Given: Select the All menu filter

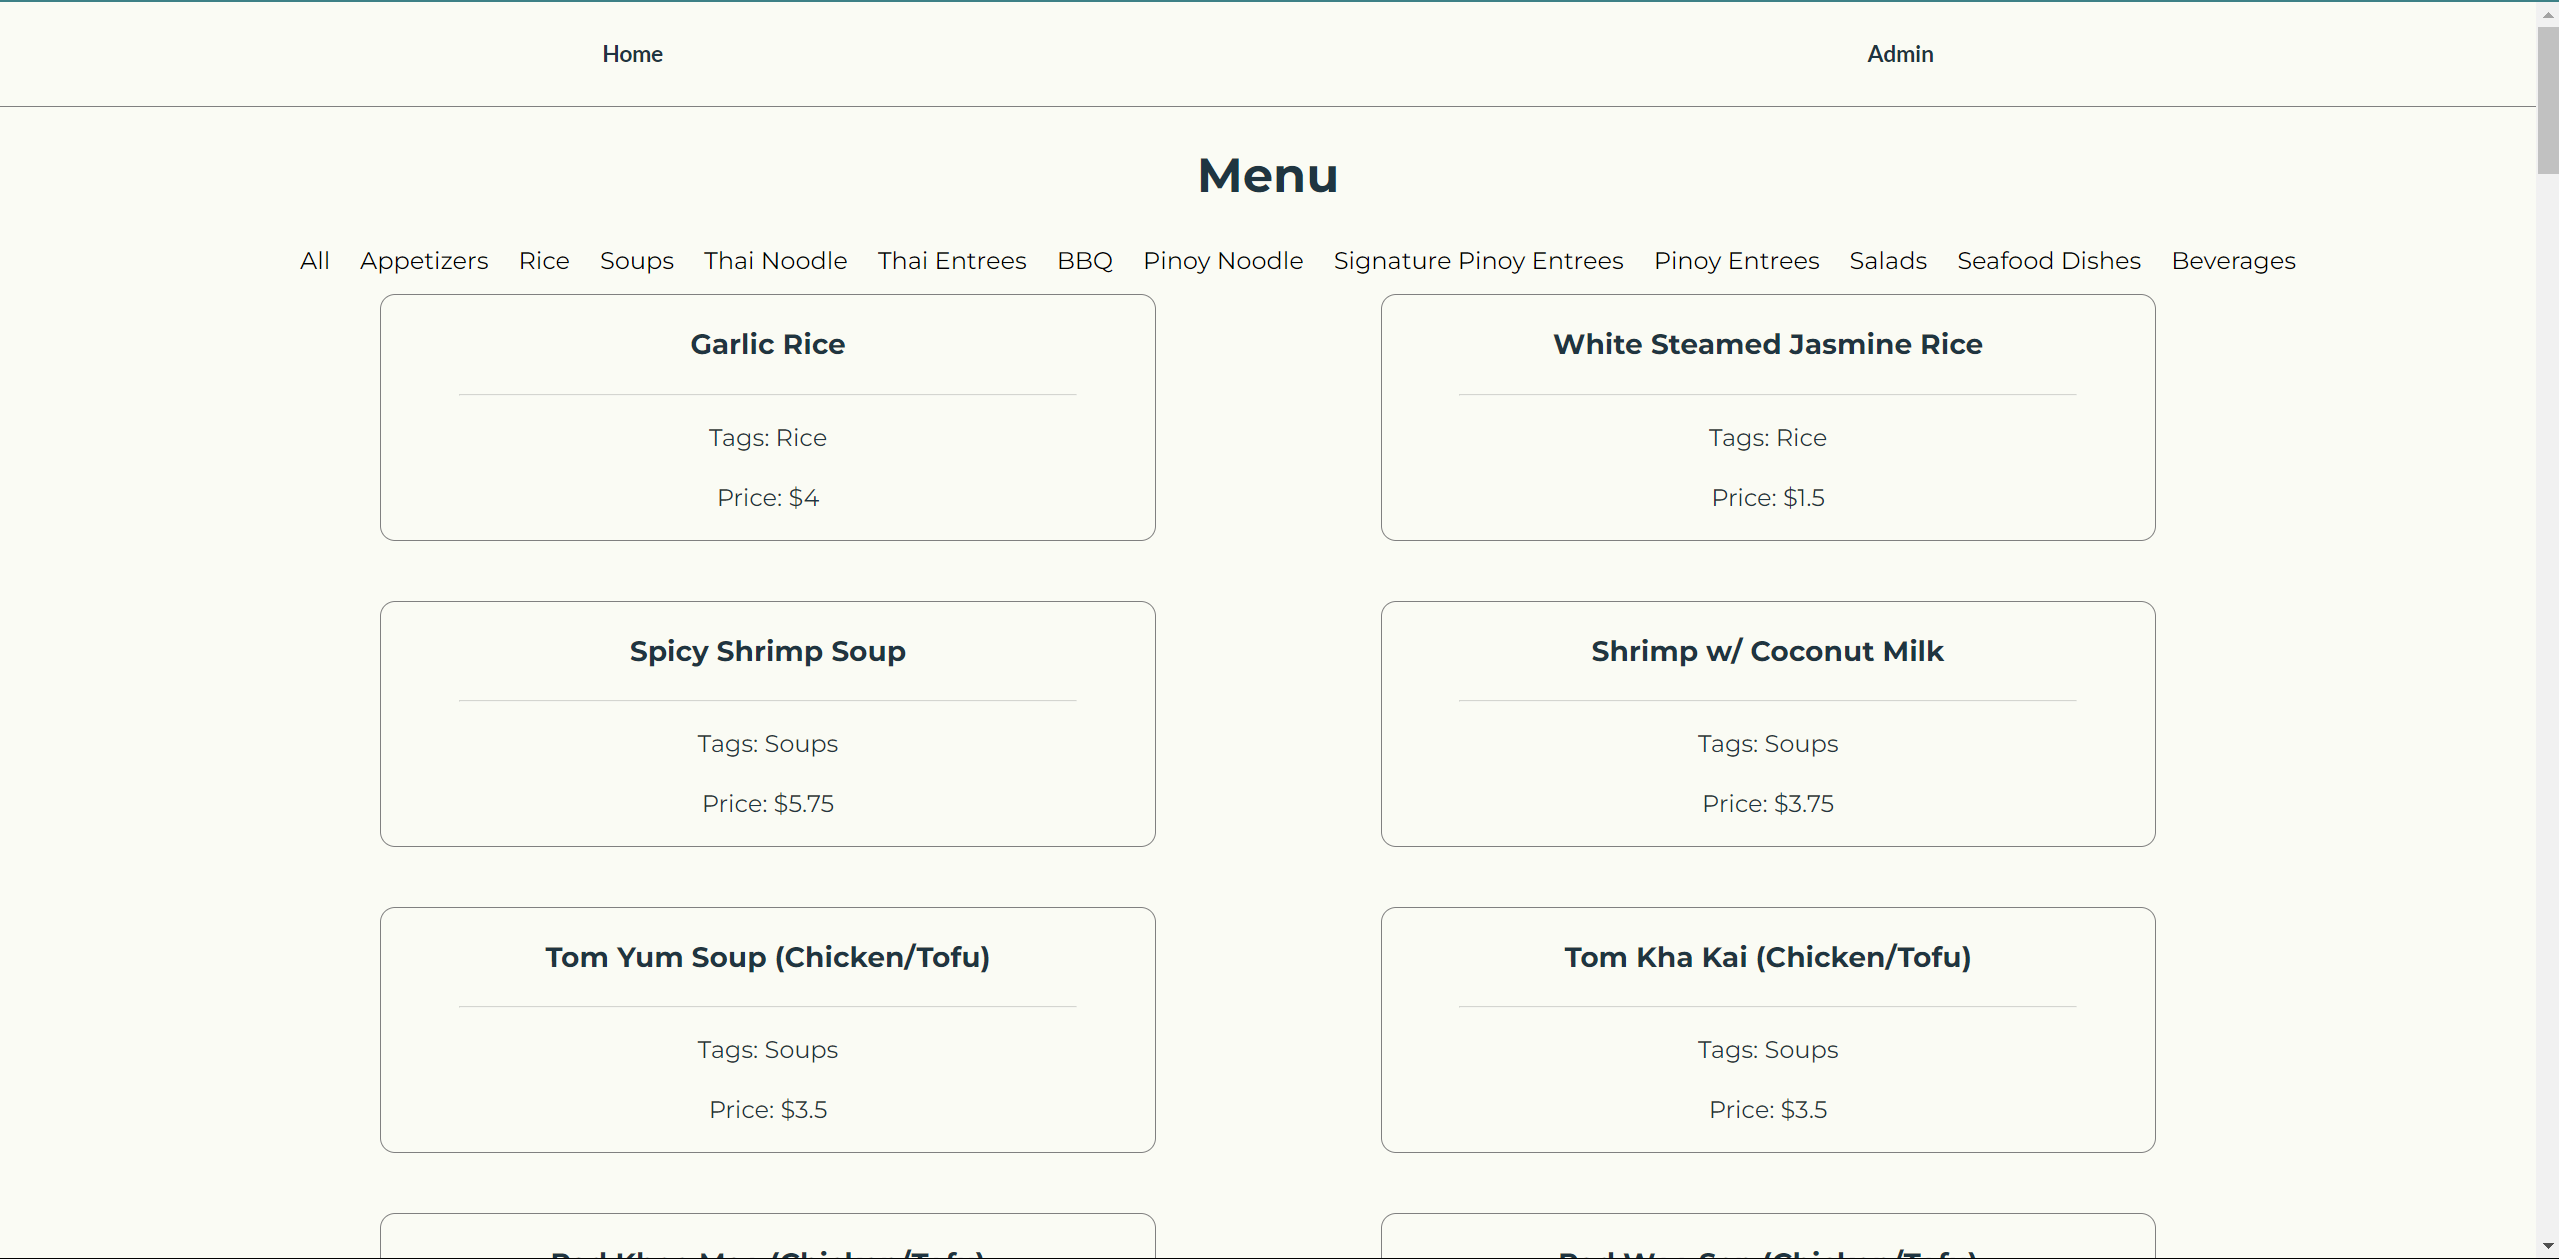Looking at the screenshot, I should coord(315,260).
